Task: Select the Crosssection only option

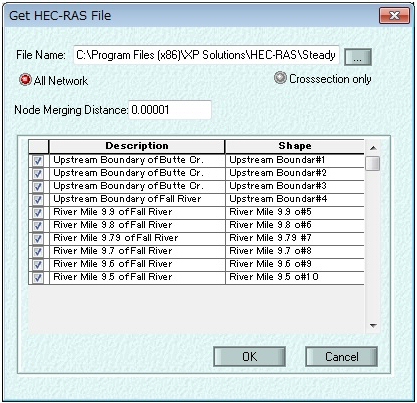Action: 280,78
